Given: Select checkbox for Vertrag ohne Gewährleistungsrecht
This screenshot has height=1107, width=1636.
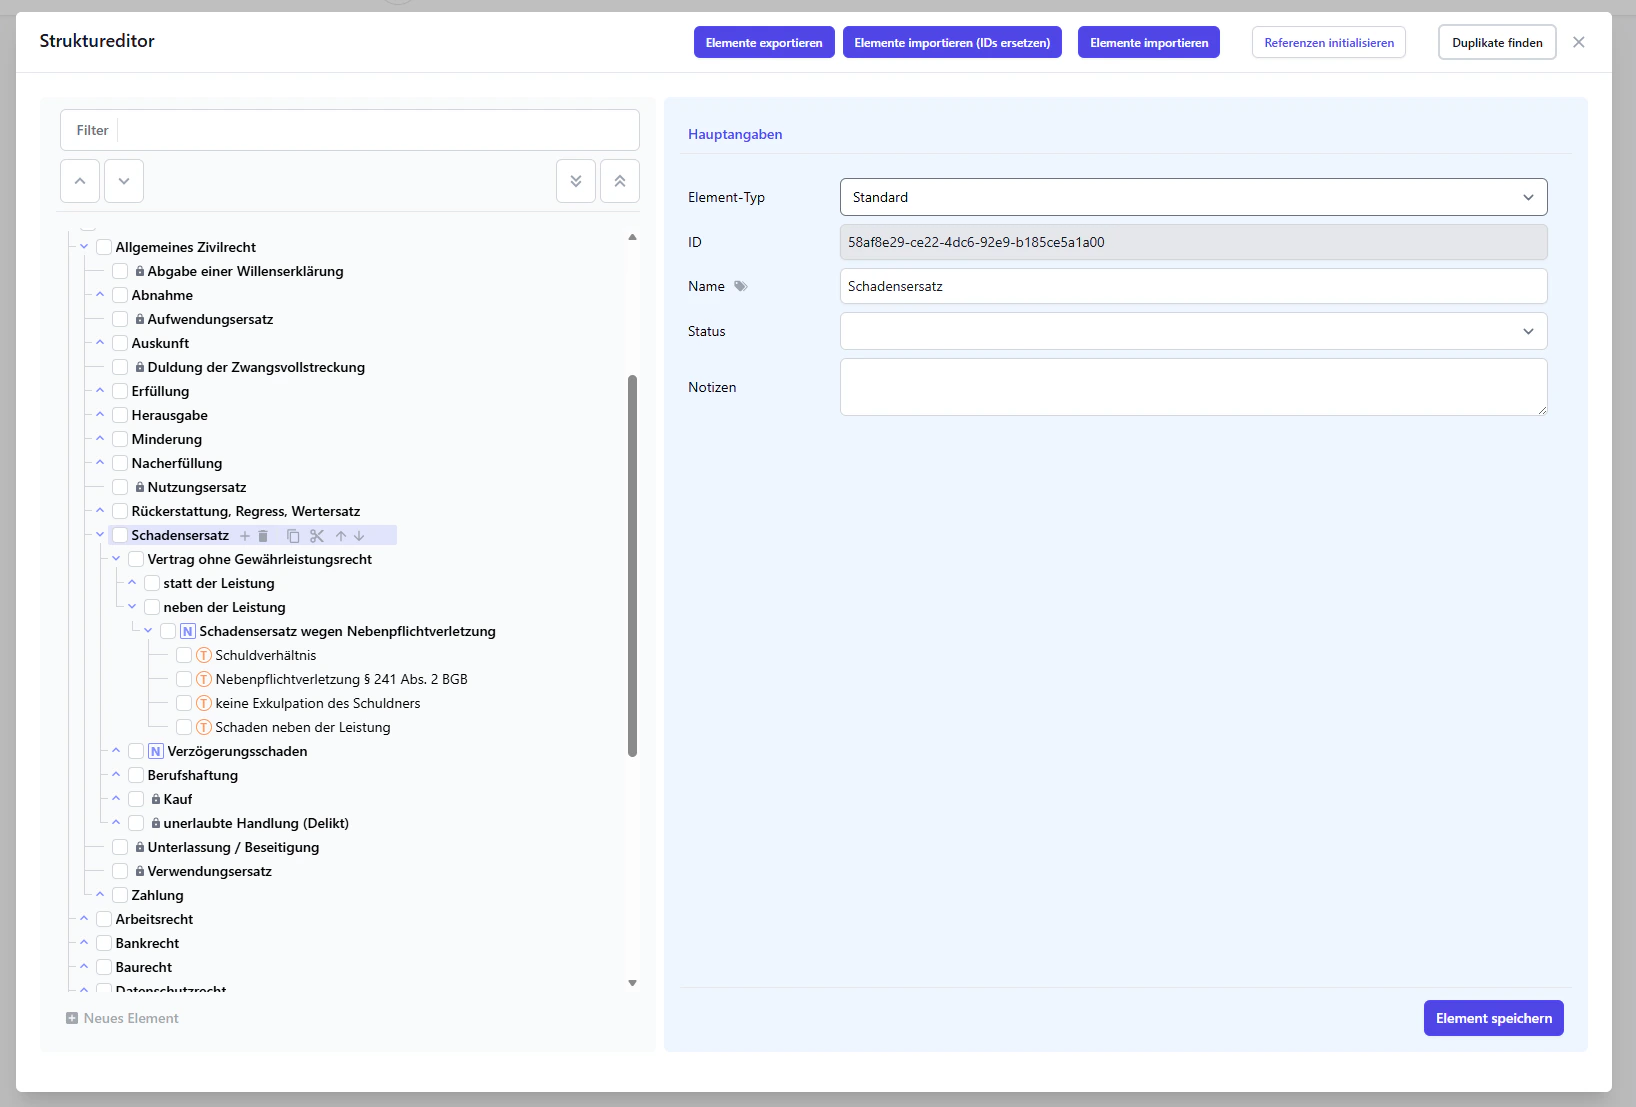Looking at the screenshot, I should pyautogui.click(x=136, y=559).
